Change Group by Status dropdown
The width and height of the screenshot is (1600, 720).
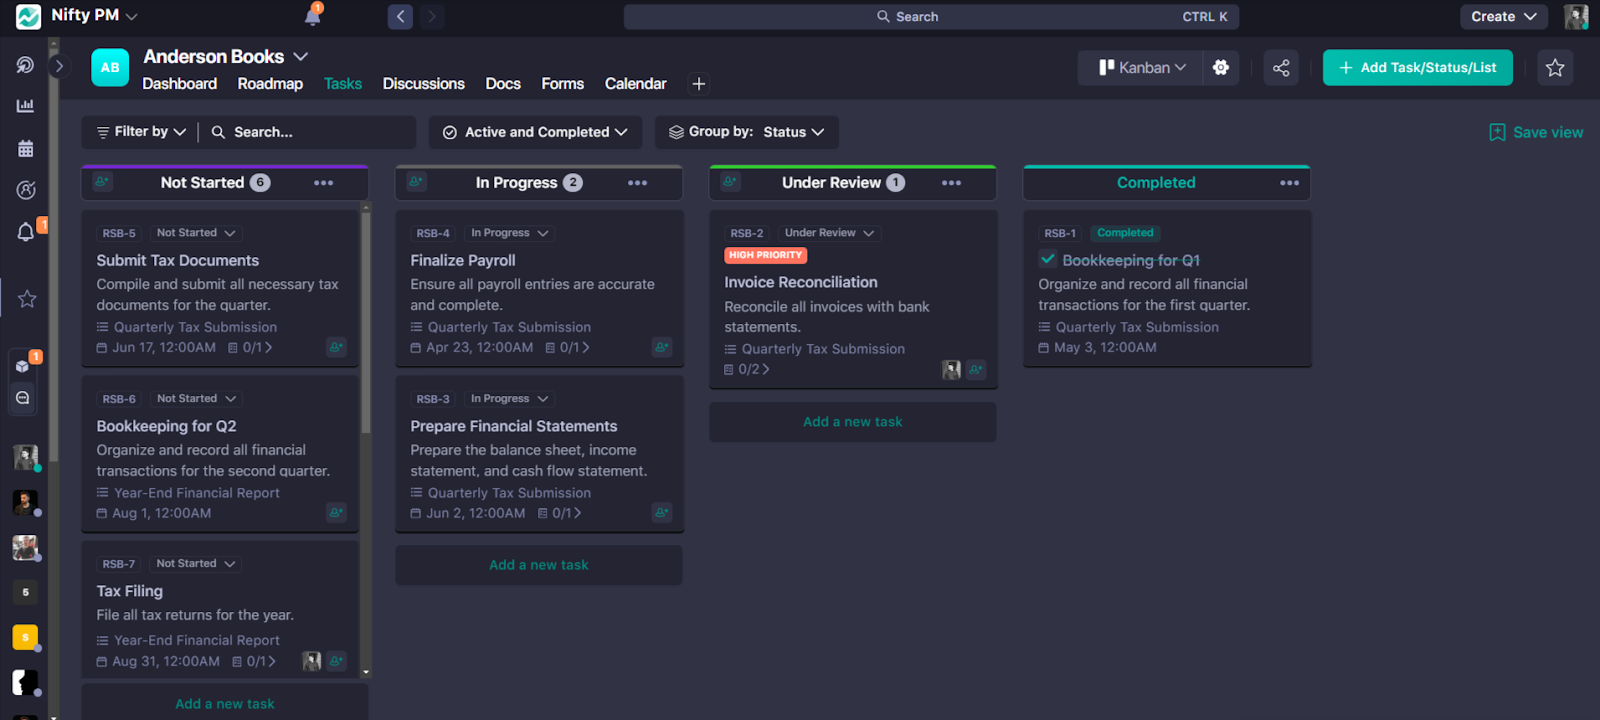click(747, 132)
